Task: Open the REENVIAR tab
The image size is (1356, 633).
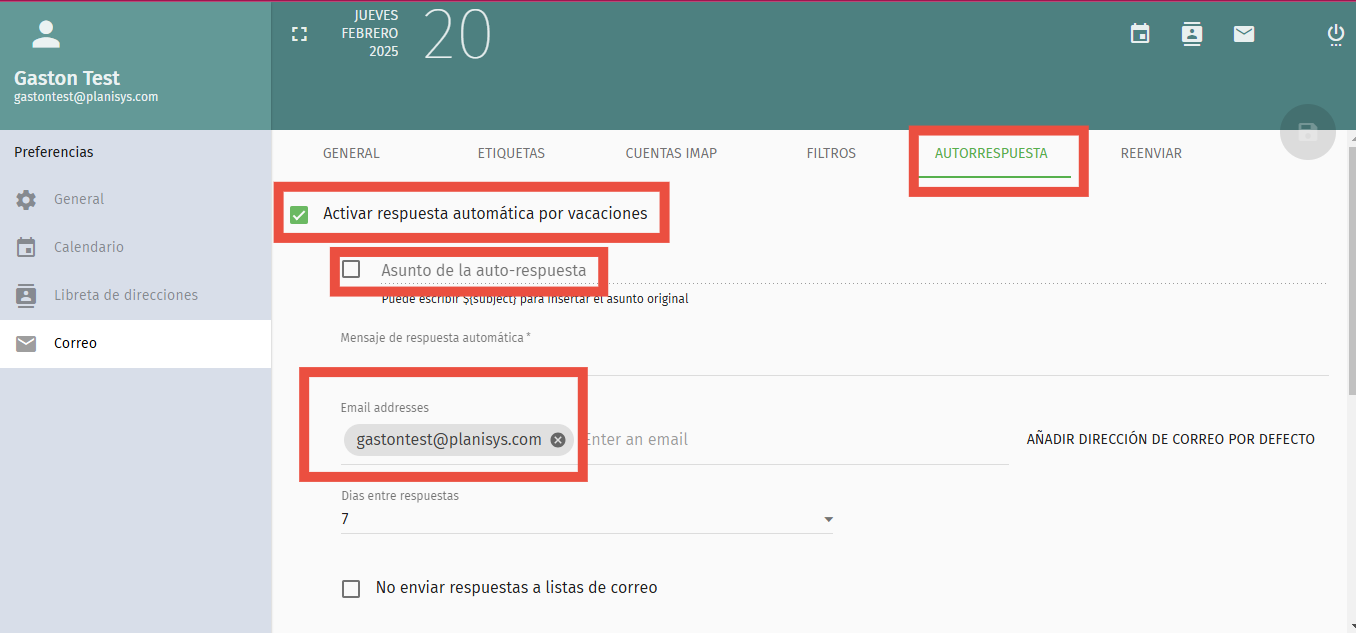Action: [1151, 153]
